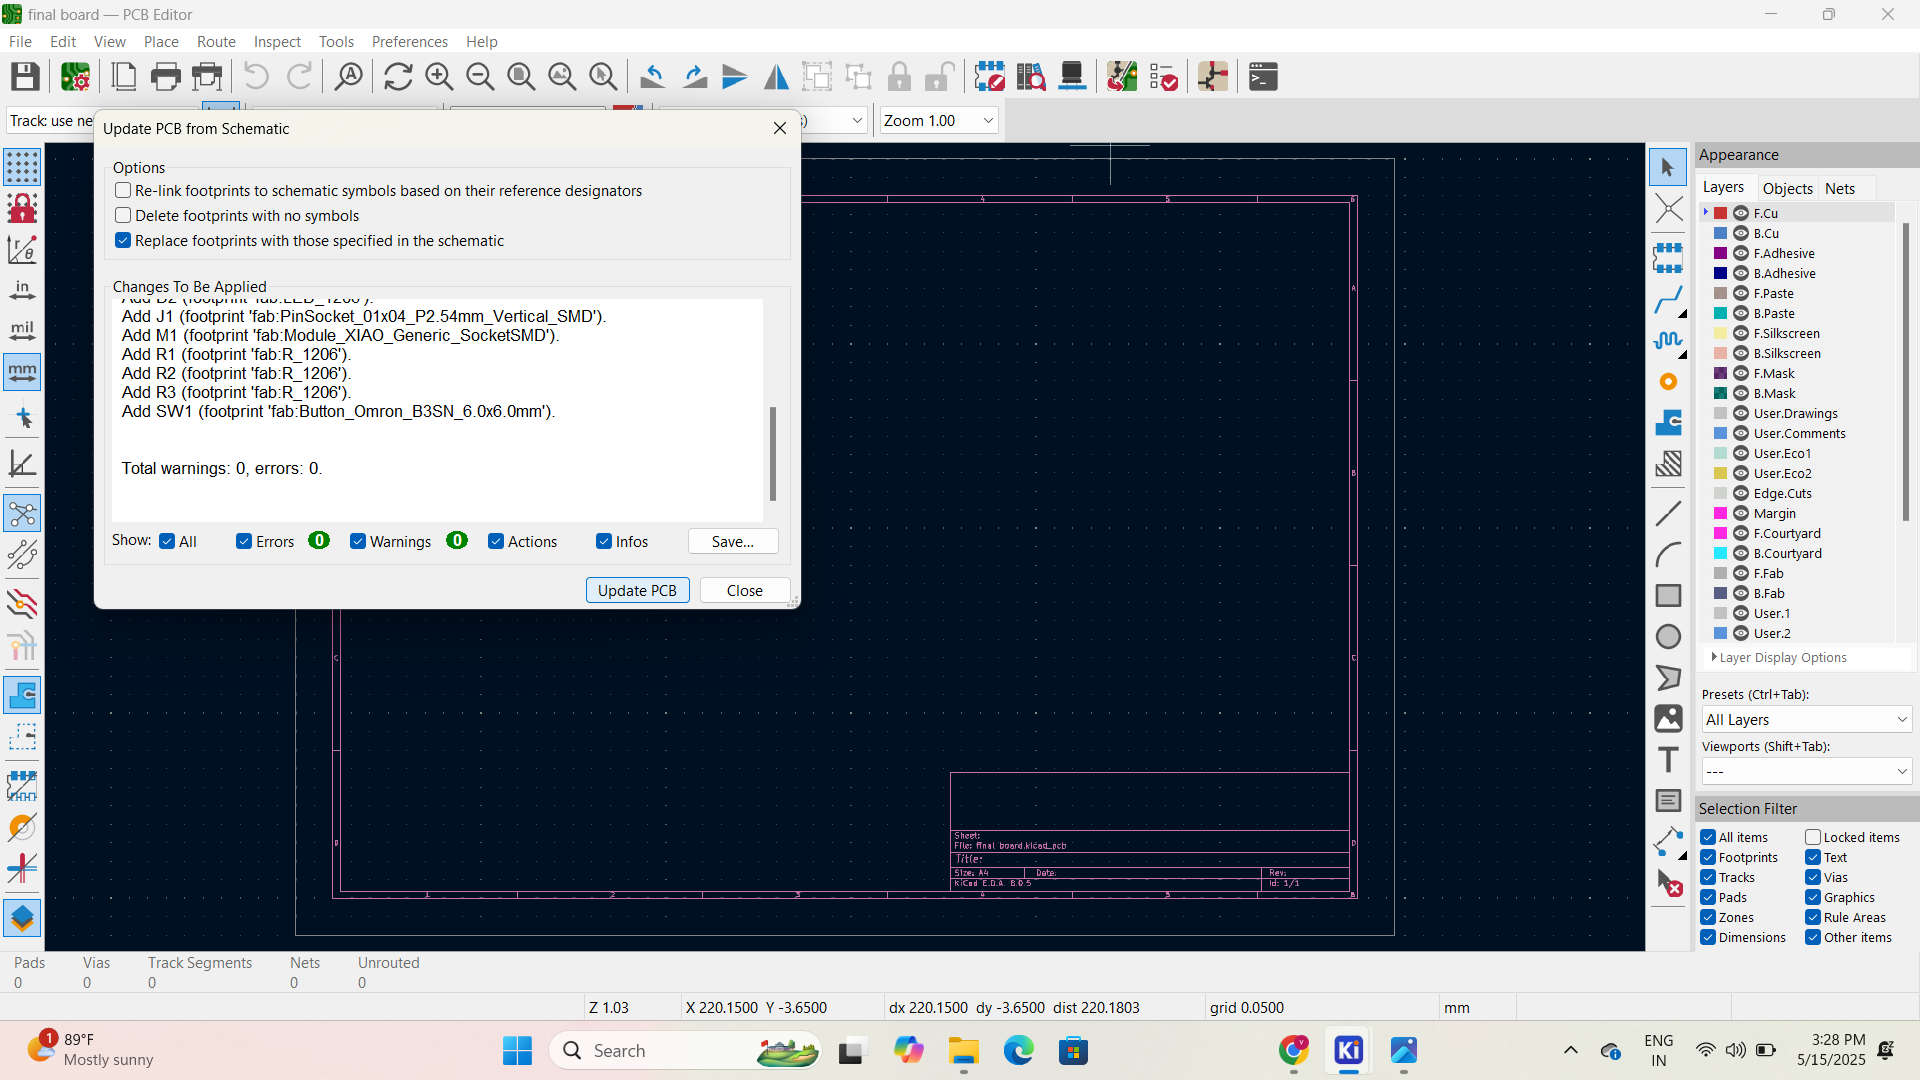The image size is (1920, 1080).
Task: Click the Zoom In icon
Action: click(x=439, y=77)
